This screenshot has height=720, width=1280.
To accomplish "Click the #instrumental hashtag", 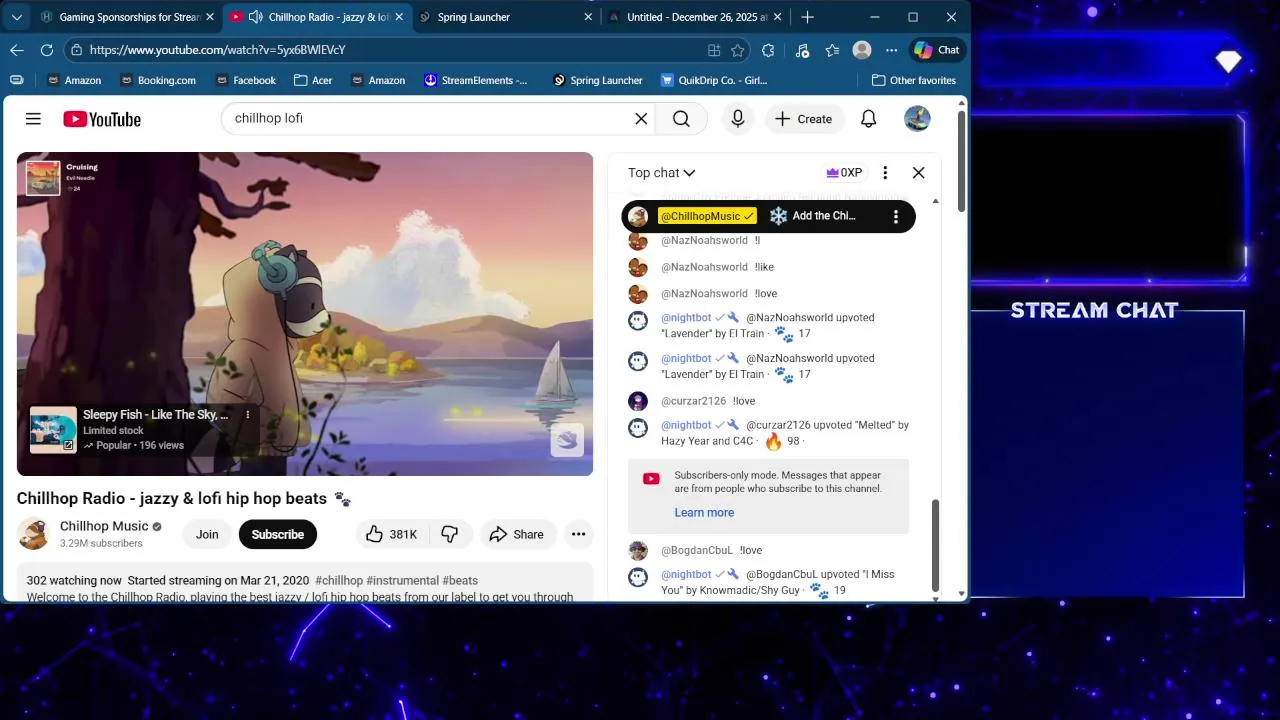I will [x=403, y=580].
